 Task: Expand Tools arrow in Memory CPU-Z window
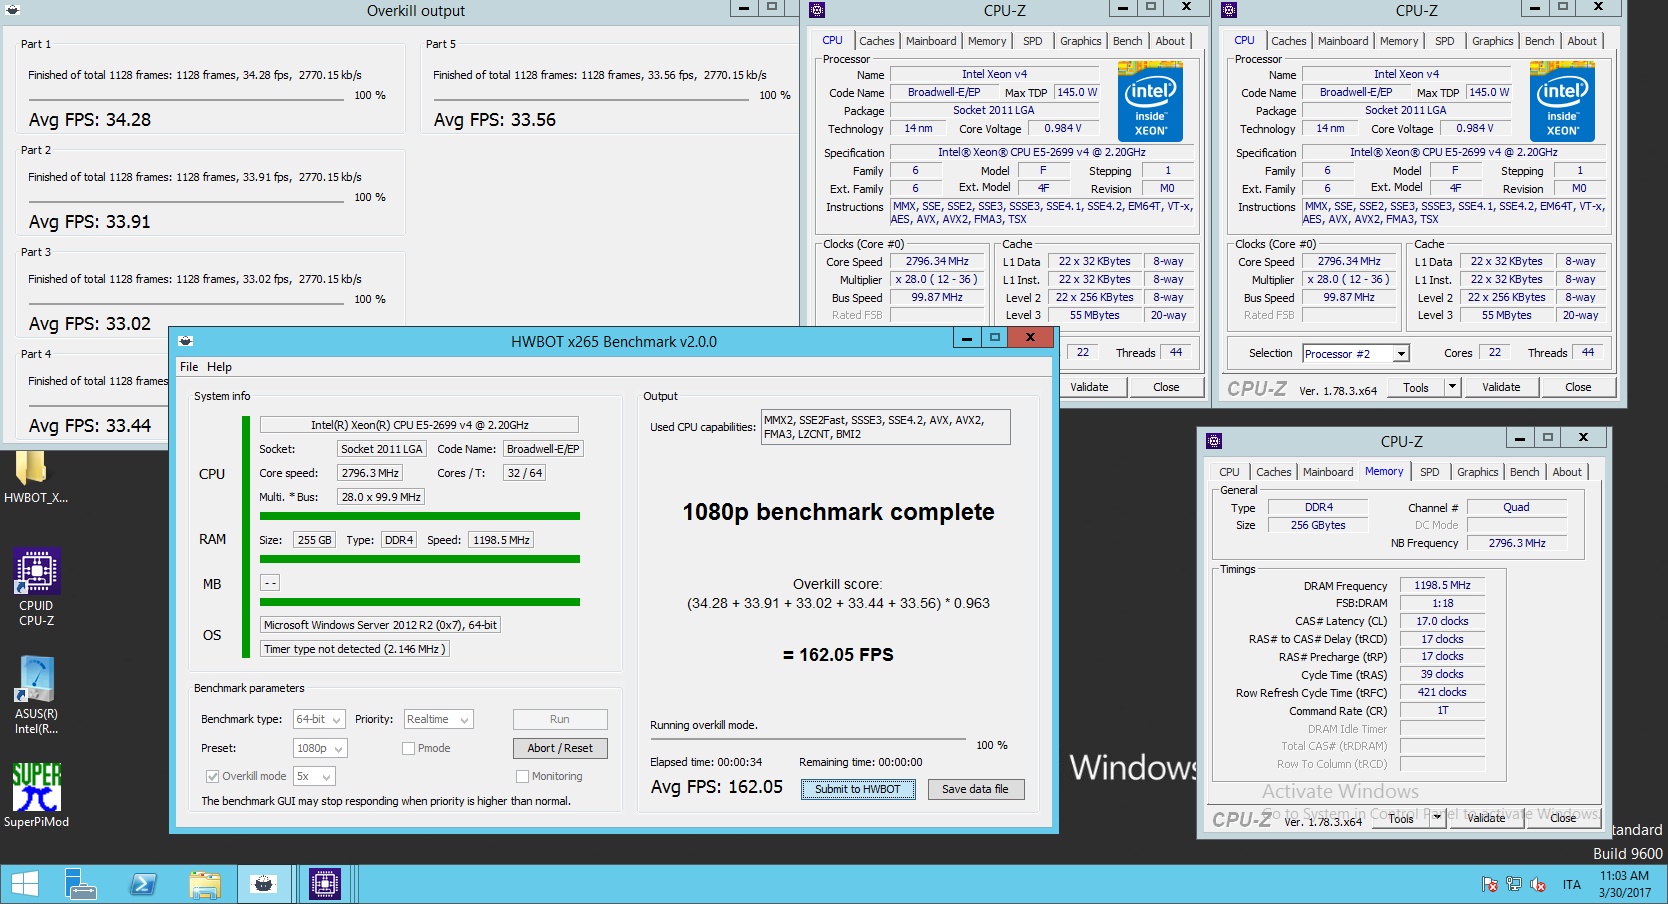[1437, 817]
